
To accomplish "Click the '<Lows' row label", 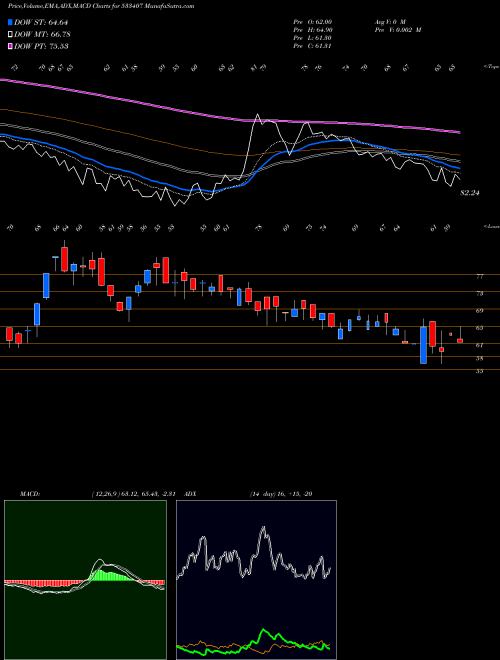I will [x=490, y=226].
